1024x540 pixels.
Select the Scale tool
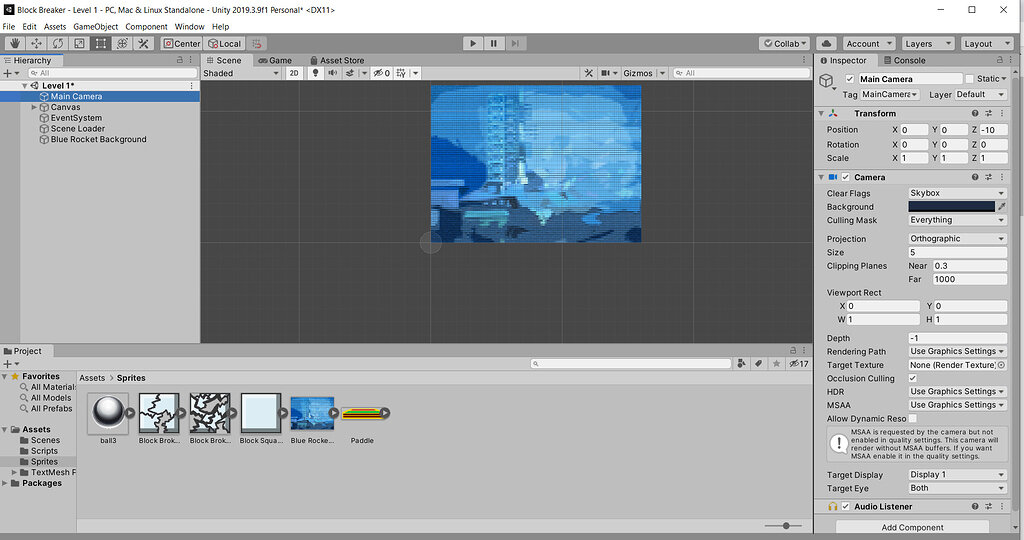coord(79,43)
